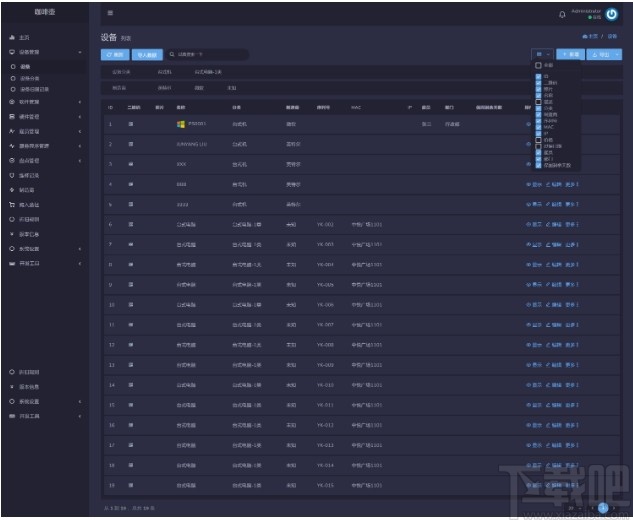633x520 pixels.
Task: Click the blue import data button
Action: click(x=147, y=55)
